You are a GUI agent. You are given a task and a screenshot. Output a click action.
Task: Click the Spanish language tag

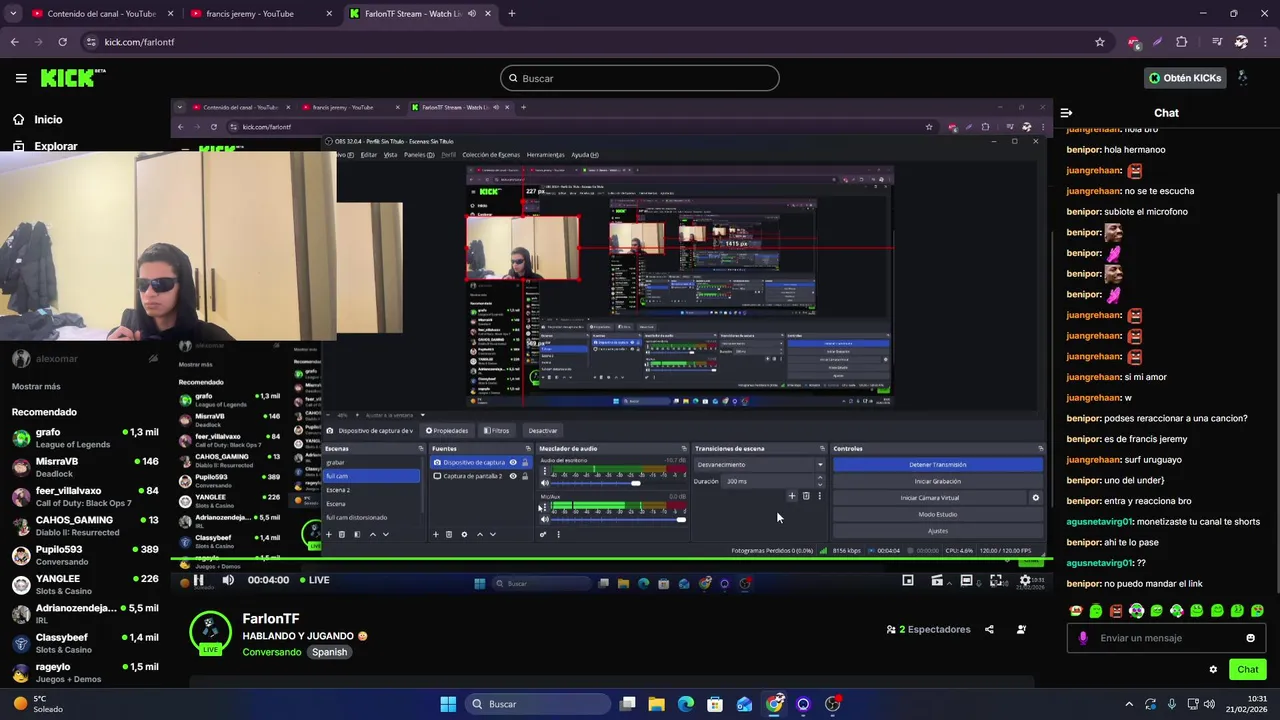[x=329, y=652]
